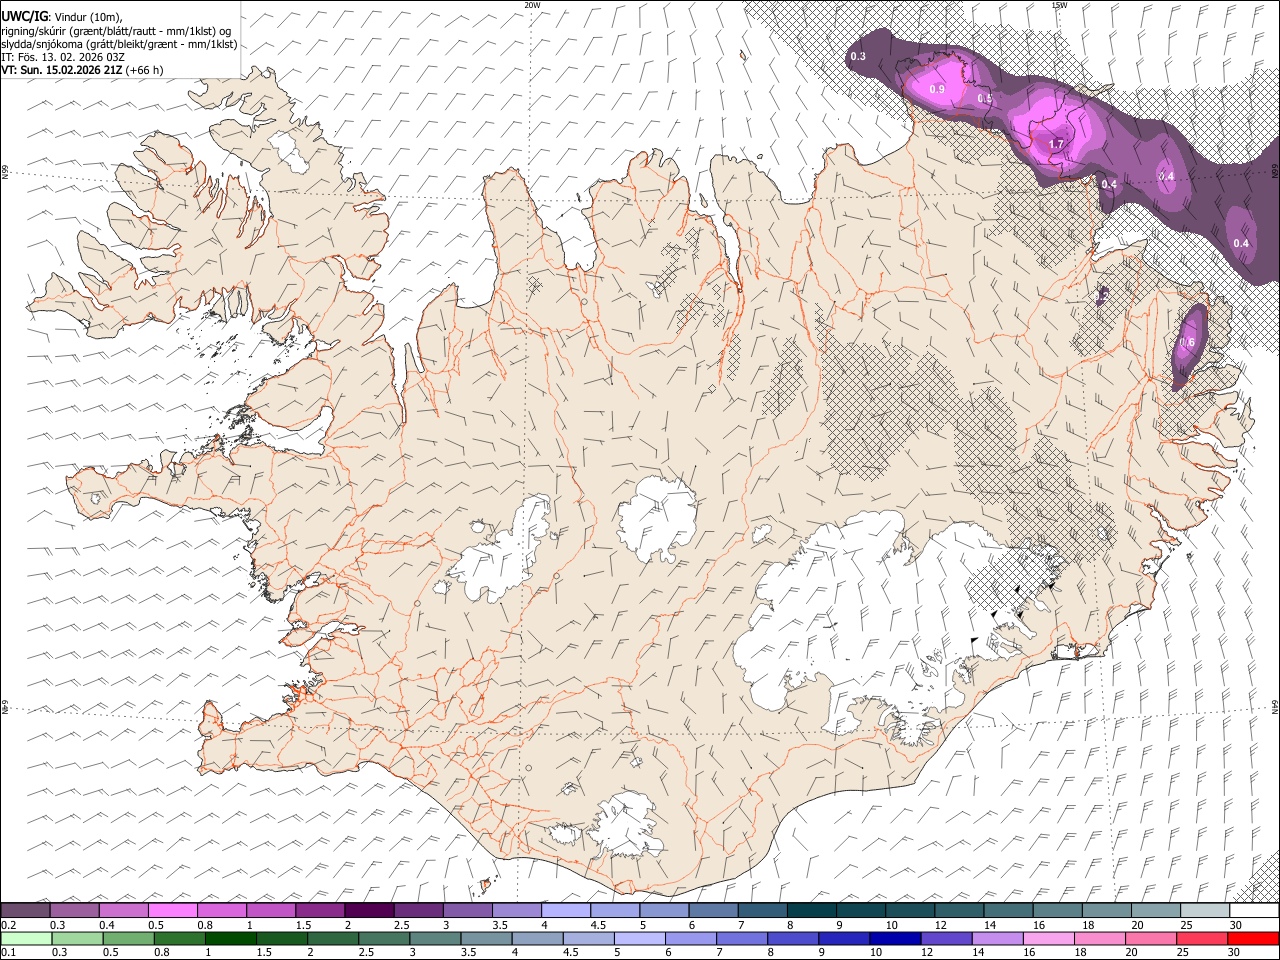The width and height of the screenshot is (1280, 960).
Task: Click the dark green 1 swatch on rain scale
Action: click(230, 938)
